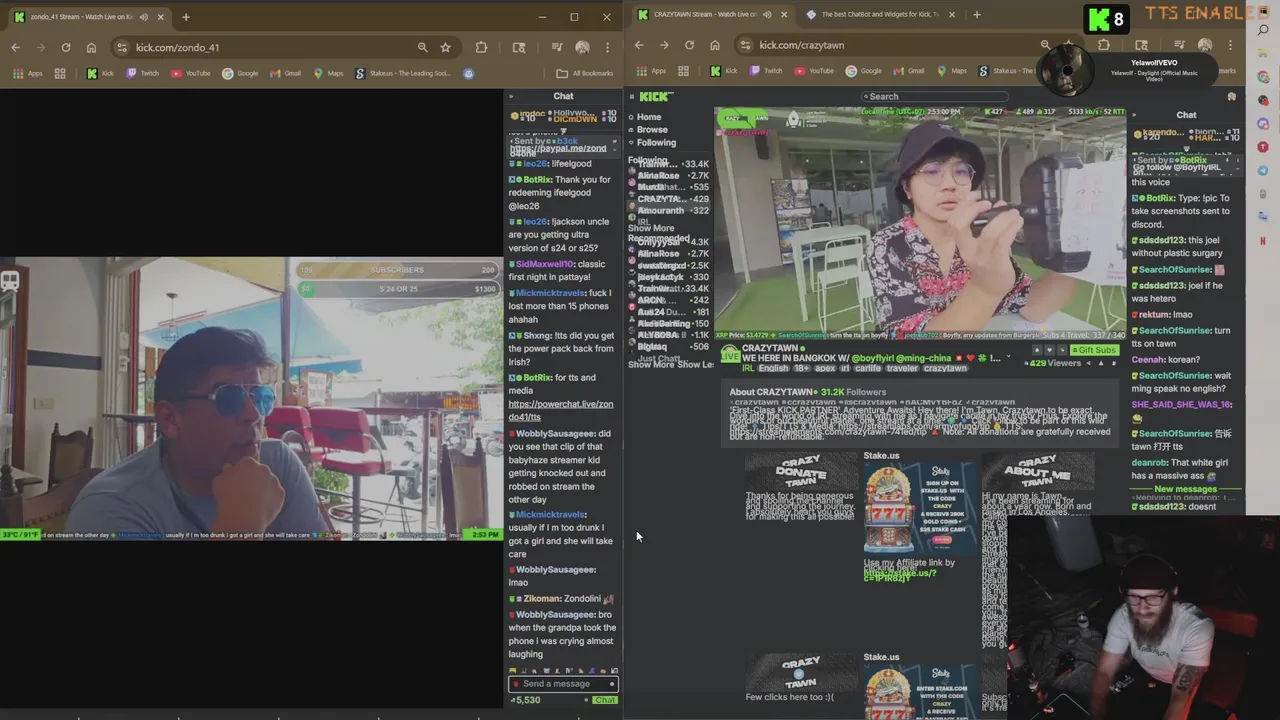The width and height of the screenshot is (1280, 720).
Task: Open the Twitch bookmark in zondo_41 window
Action: click(142, 73)
